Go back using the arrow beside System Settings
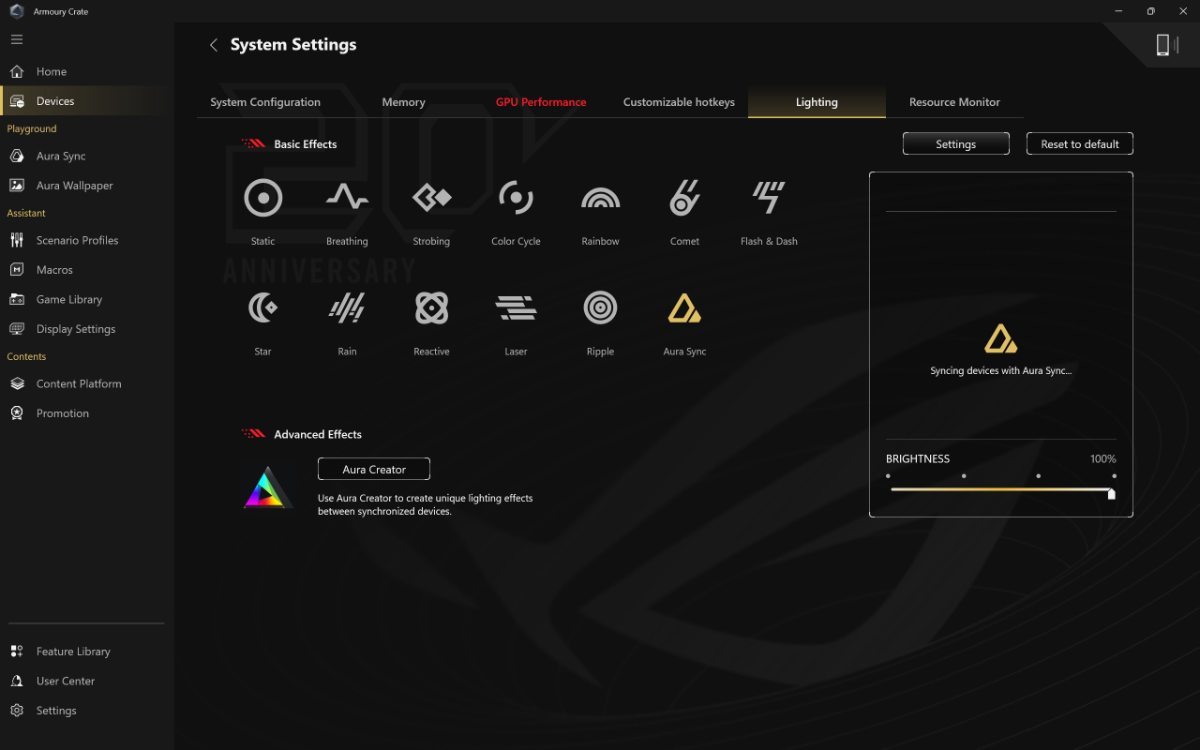This screenshot has height=750, width=1200. click(x=213, y=45)
